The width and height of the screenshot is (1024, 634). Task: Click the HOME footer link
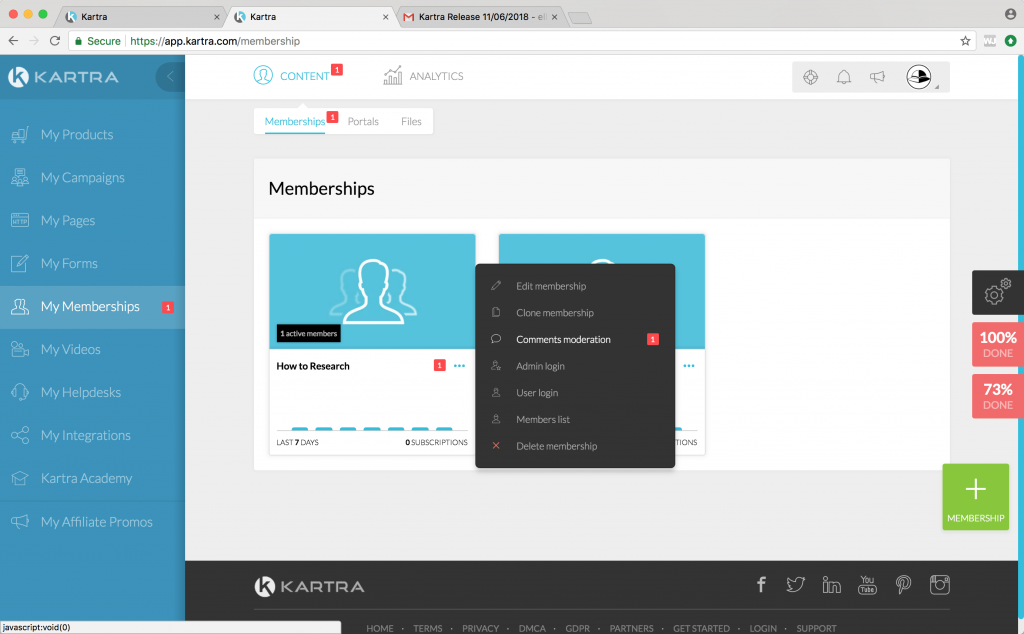click(380, 628)
